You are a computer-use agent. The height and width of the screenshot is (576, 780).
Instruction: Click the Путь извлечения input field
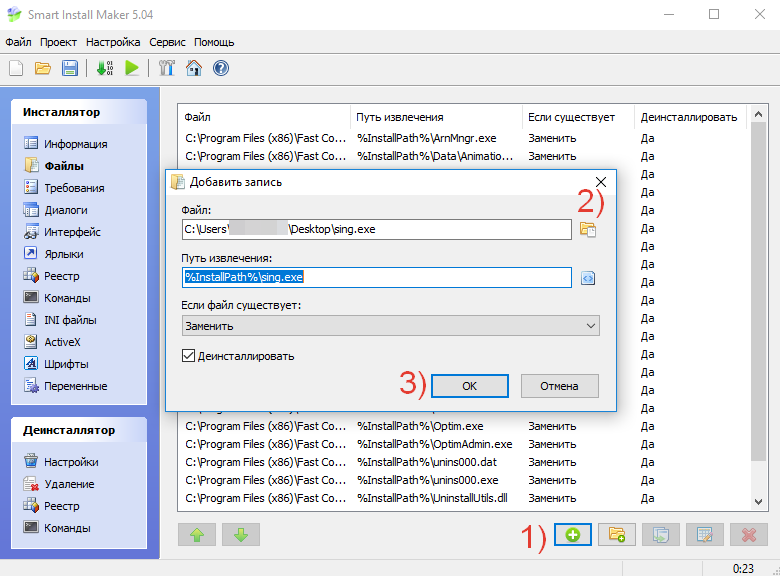[x=377, y=277]
